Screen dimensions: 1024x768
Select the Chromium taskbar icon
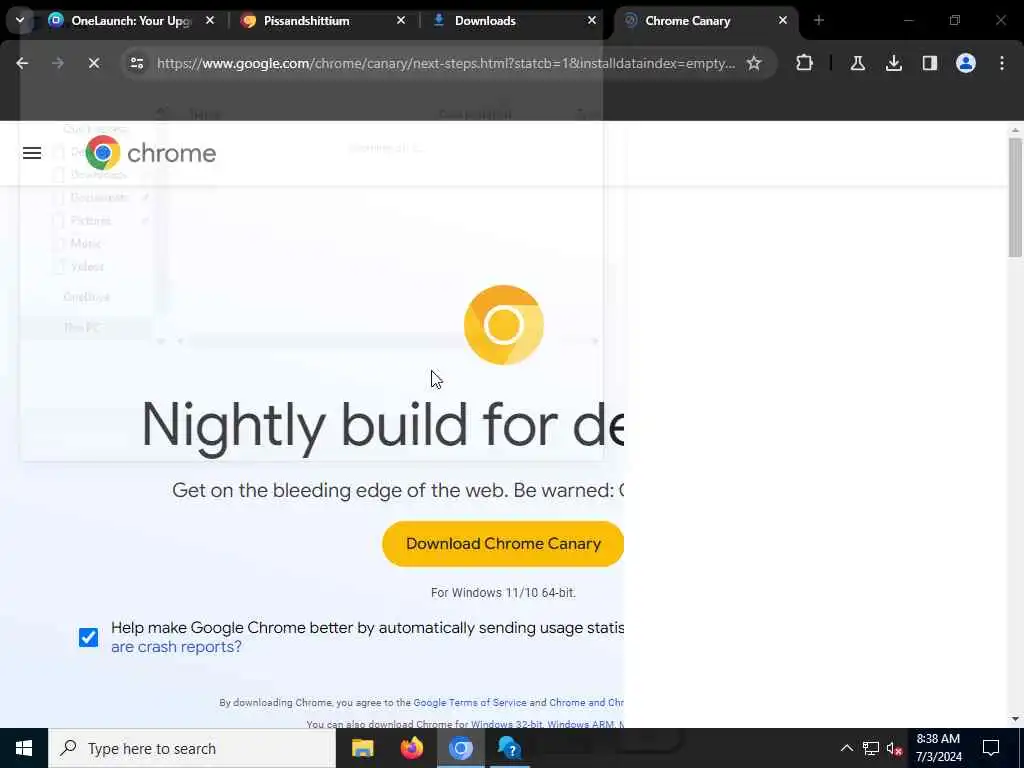pyautogui.click(x=460, y=748)
